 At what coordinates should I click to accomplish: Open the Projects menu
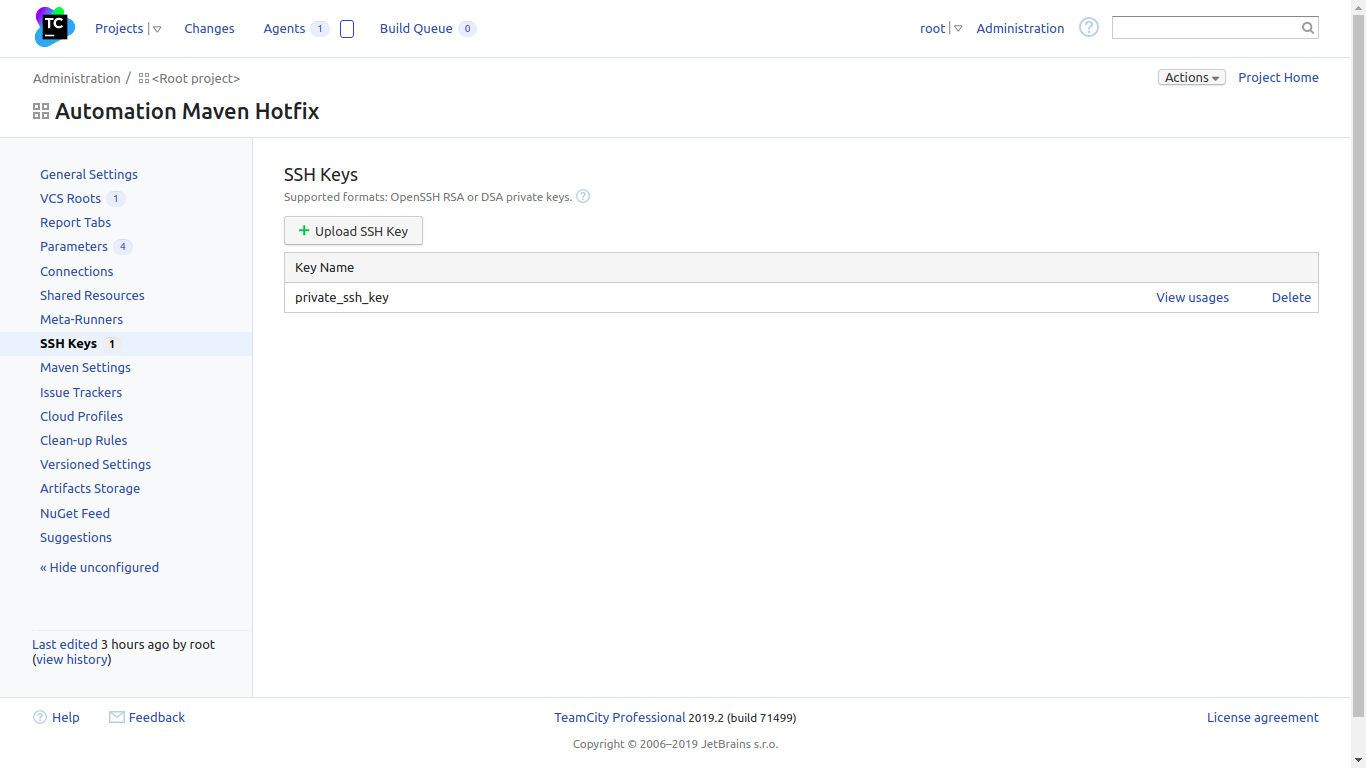tap(119, 28)
